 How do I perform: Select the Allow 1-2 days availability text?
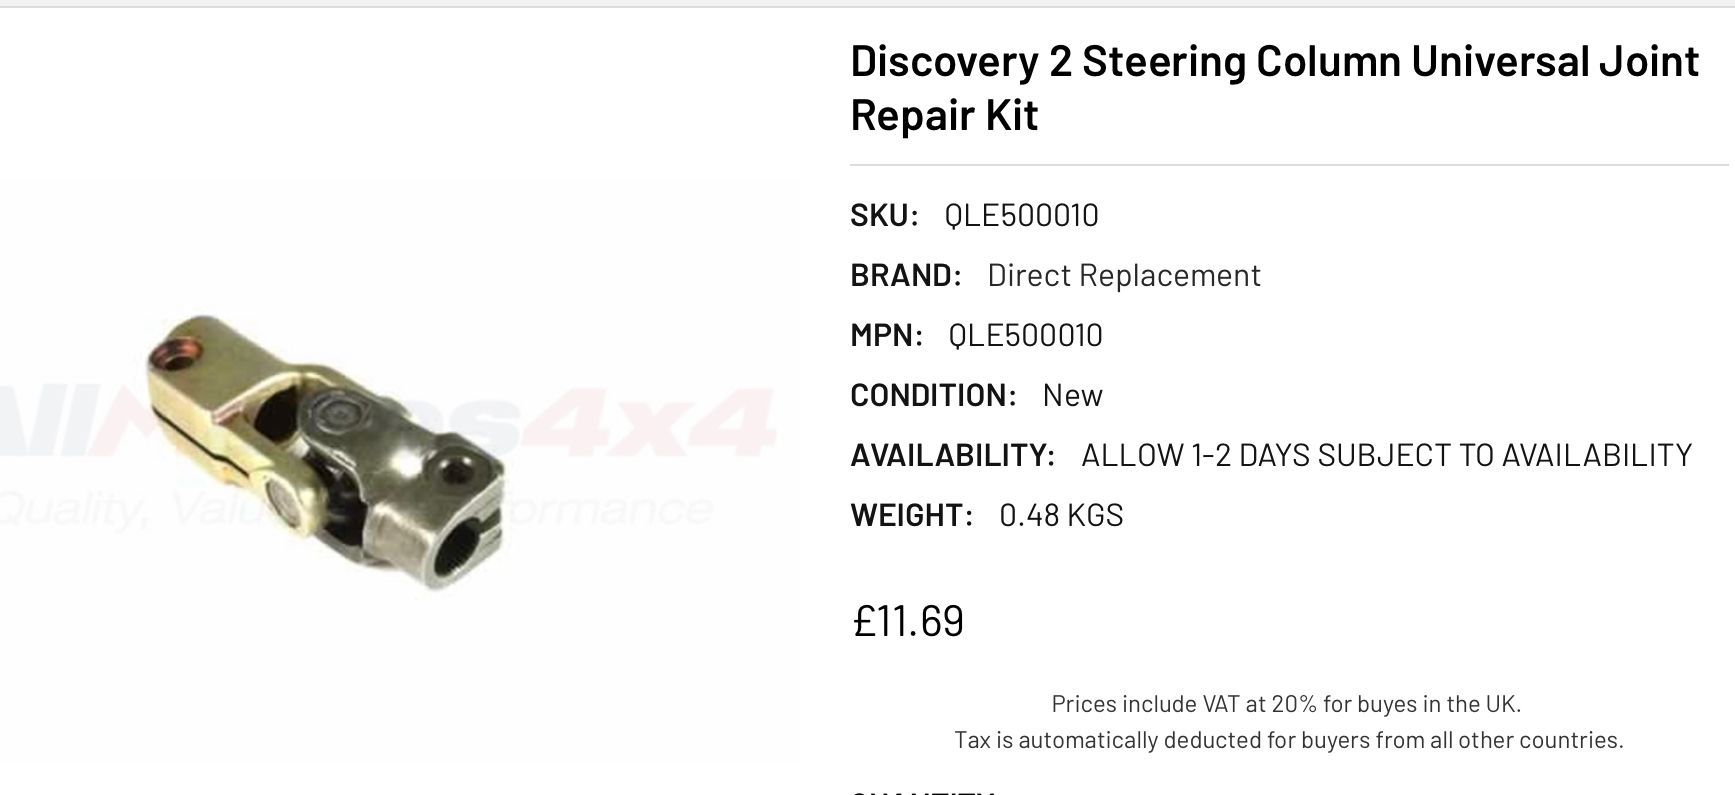[x=1386, y=455]
